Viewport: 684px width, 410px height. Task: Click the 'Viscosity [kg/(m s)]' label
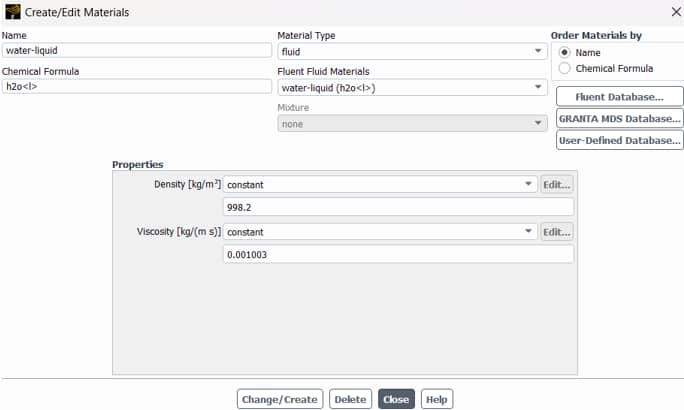tap(179, 232)
